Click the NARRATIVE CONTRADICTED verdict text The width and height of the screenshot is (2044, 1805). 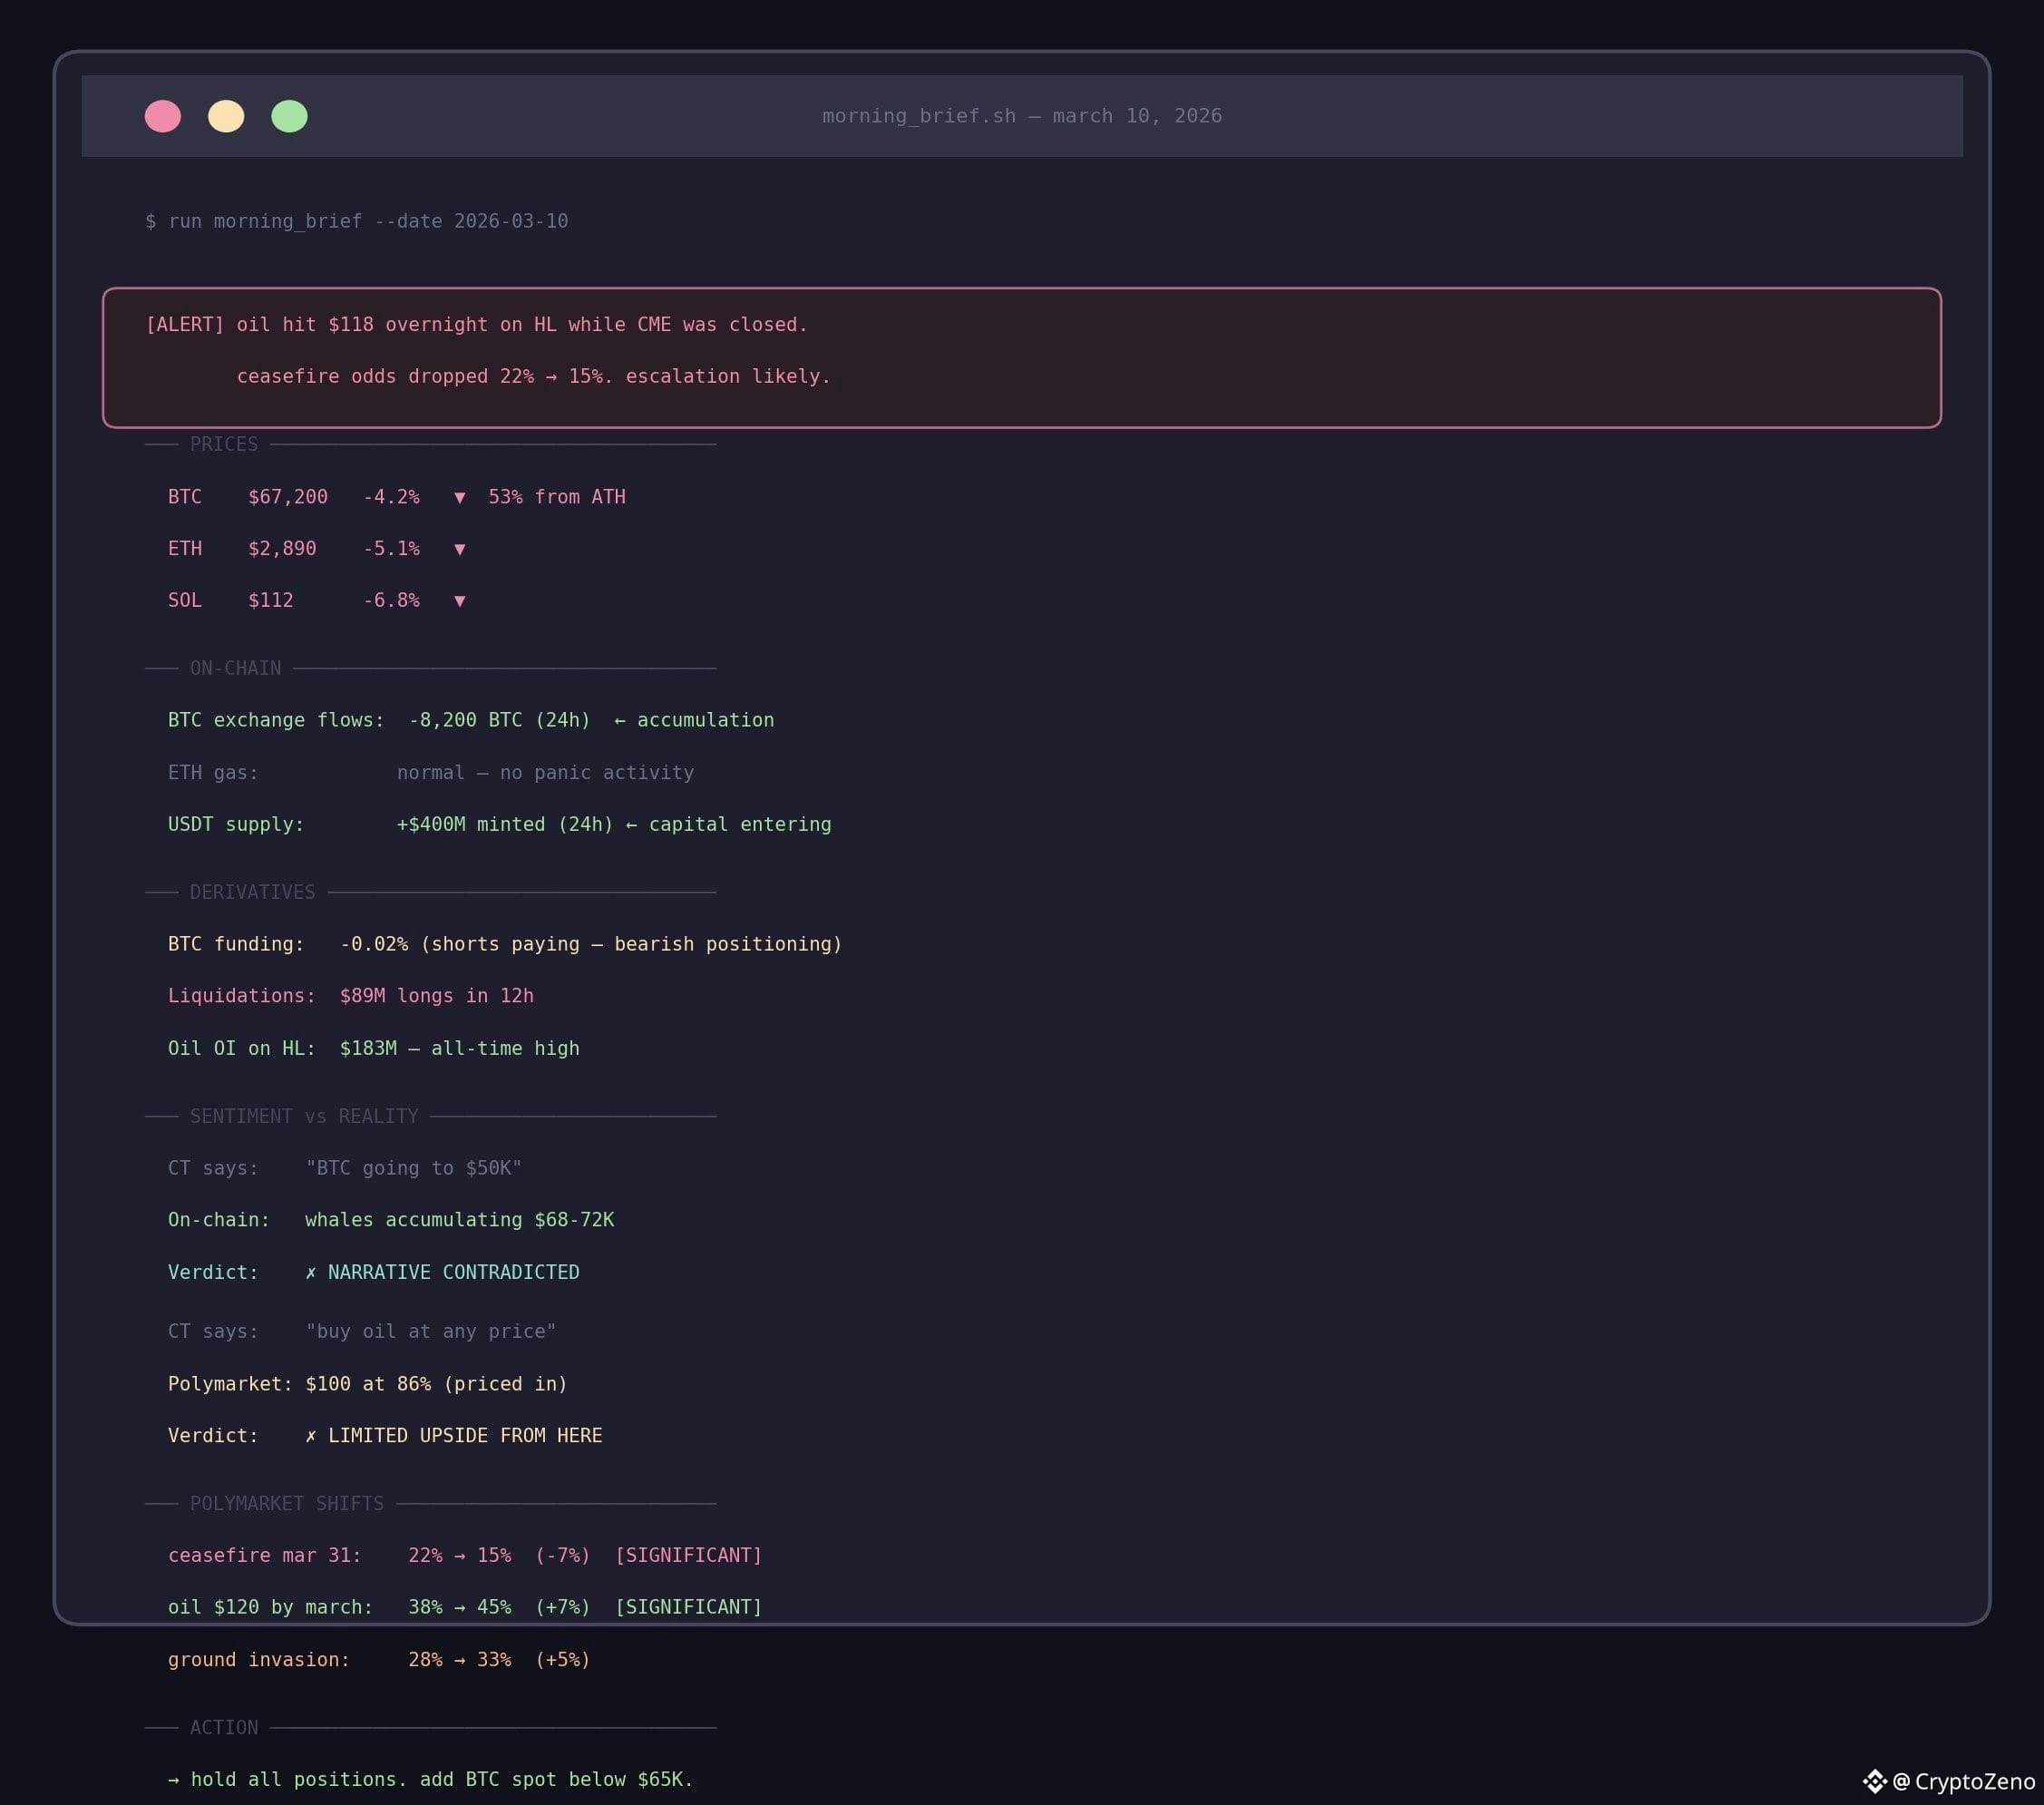(x=453, y=1272)
